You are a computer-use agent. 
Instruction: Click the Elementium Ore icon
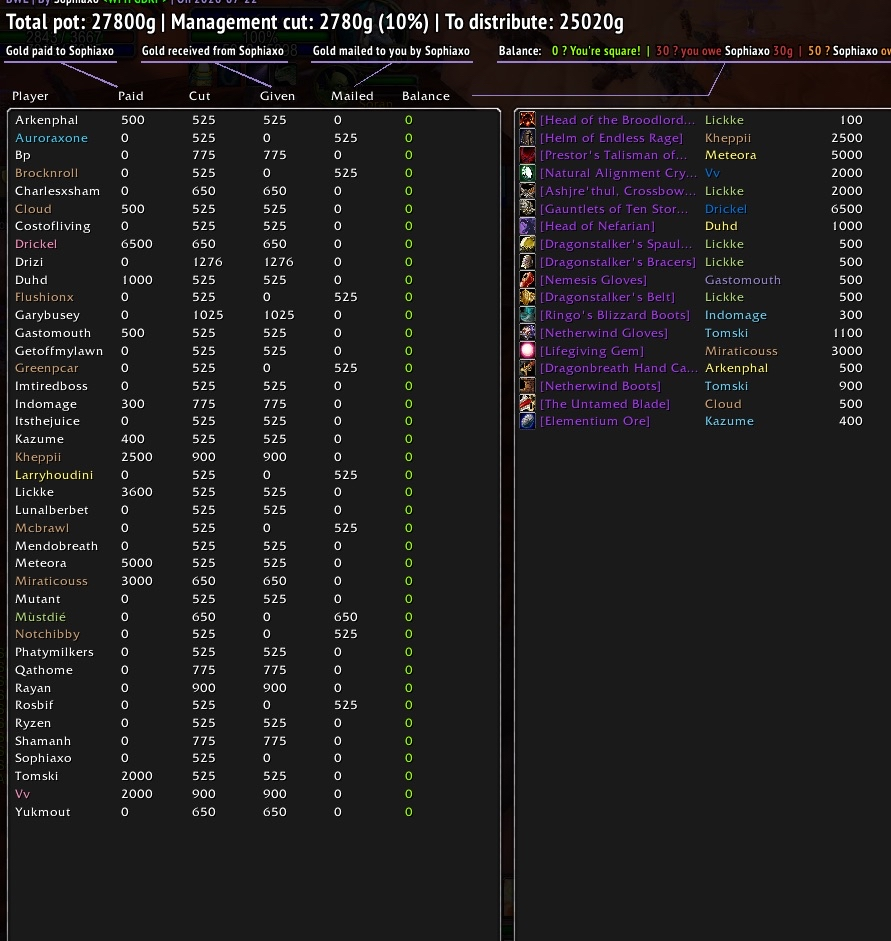(x=527, y=421)
